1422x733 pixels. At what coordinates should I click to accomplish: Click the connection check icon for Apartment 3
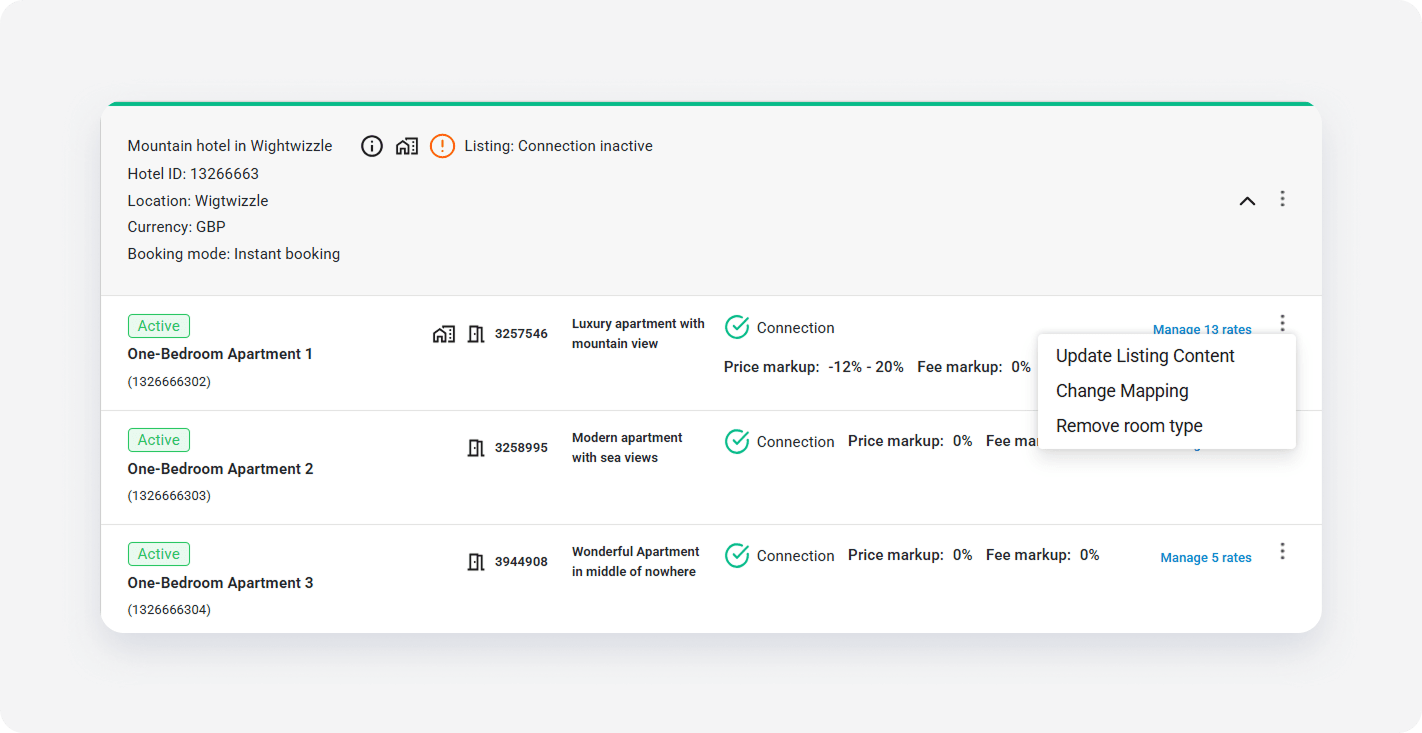(737, 556)
